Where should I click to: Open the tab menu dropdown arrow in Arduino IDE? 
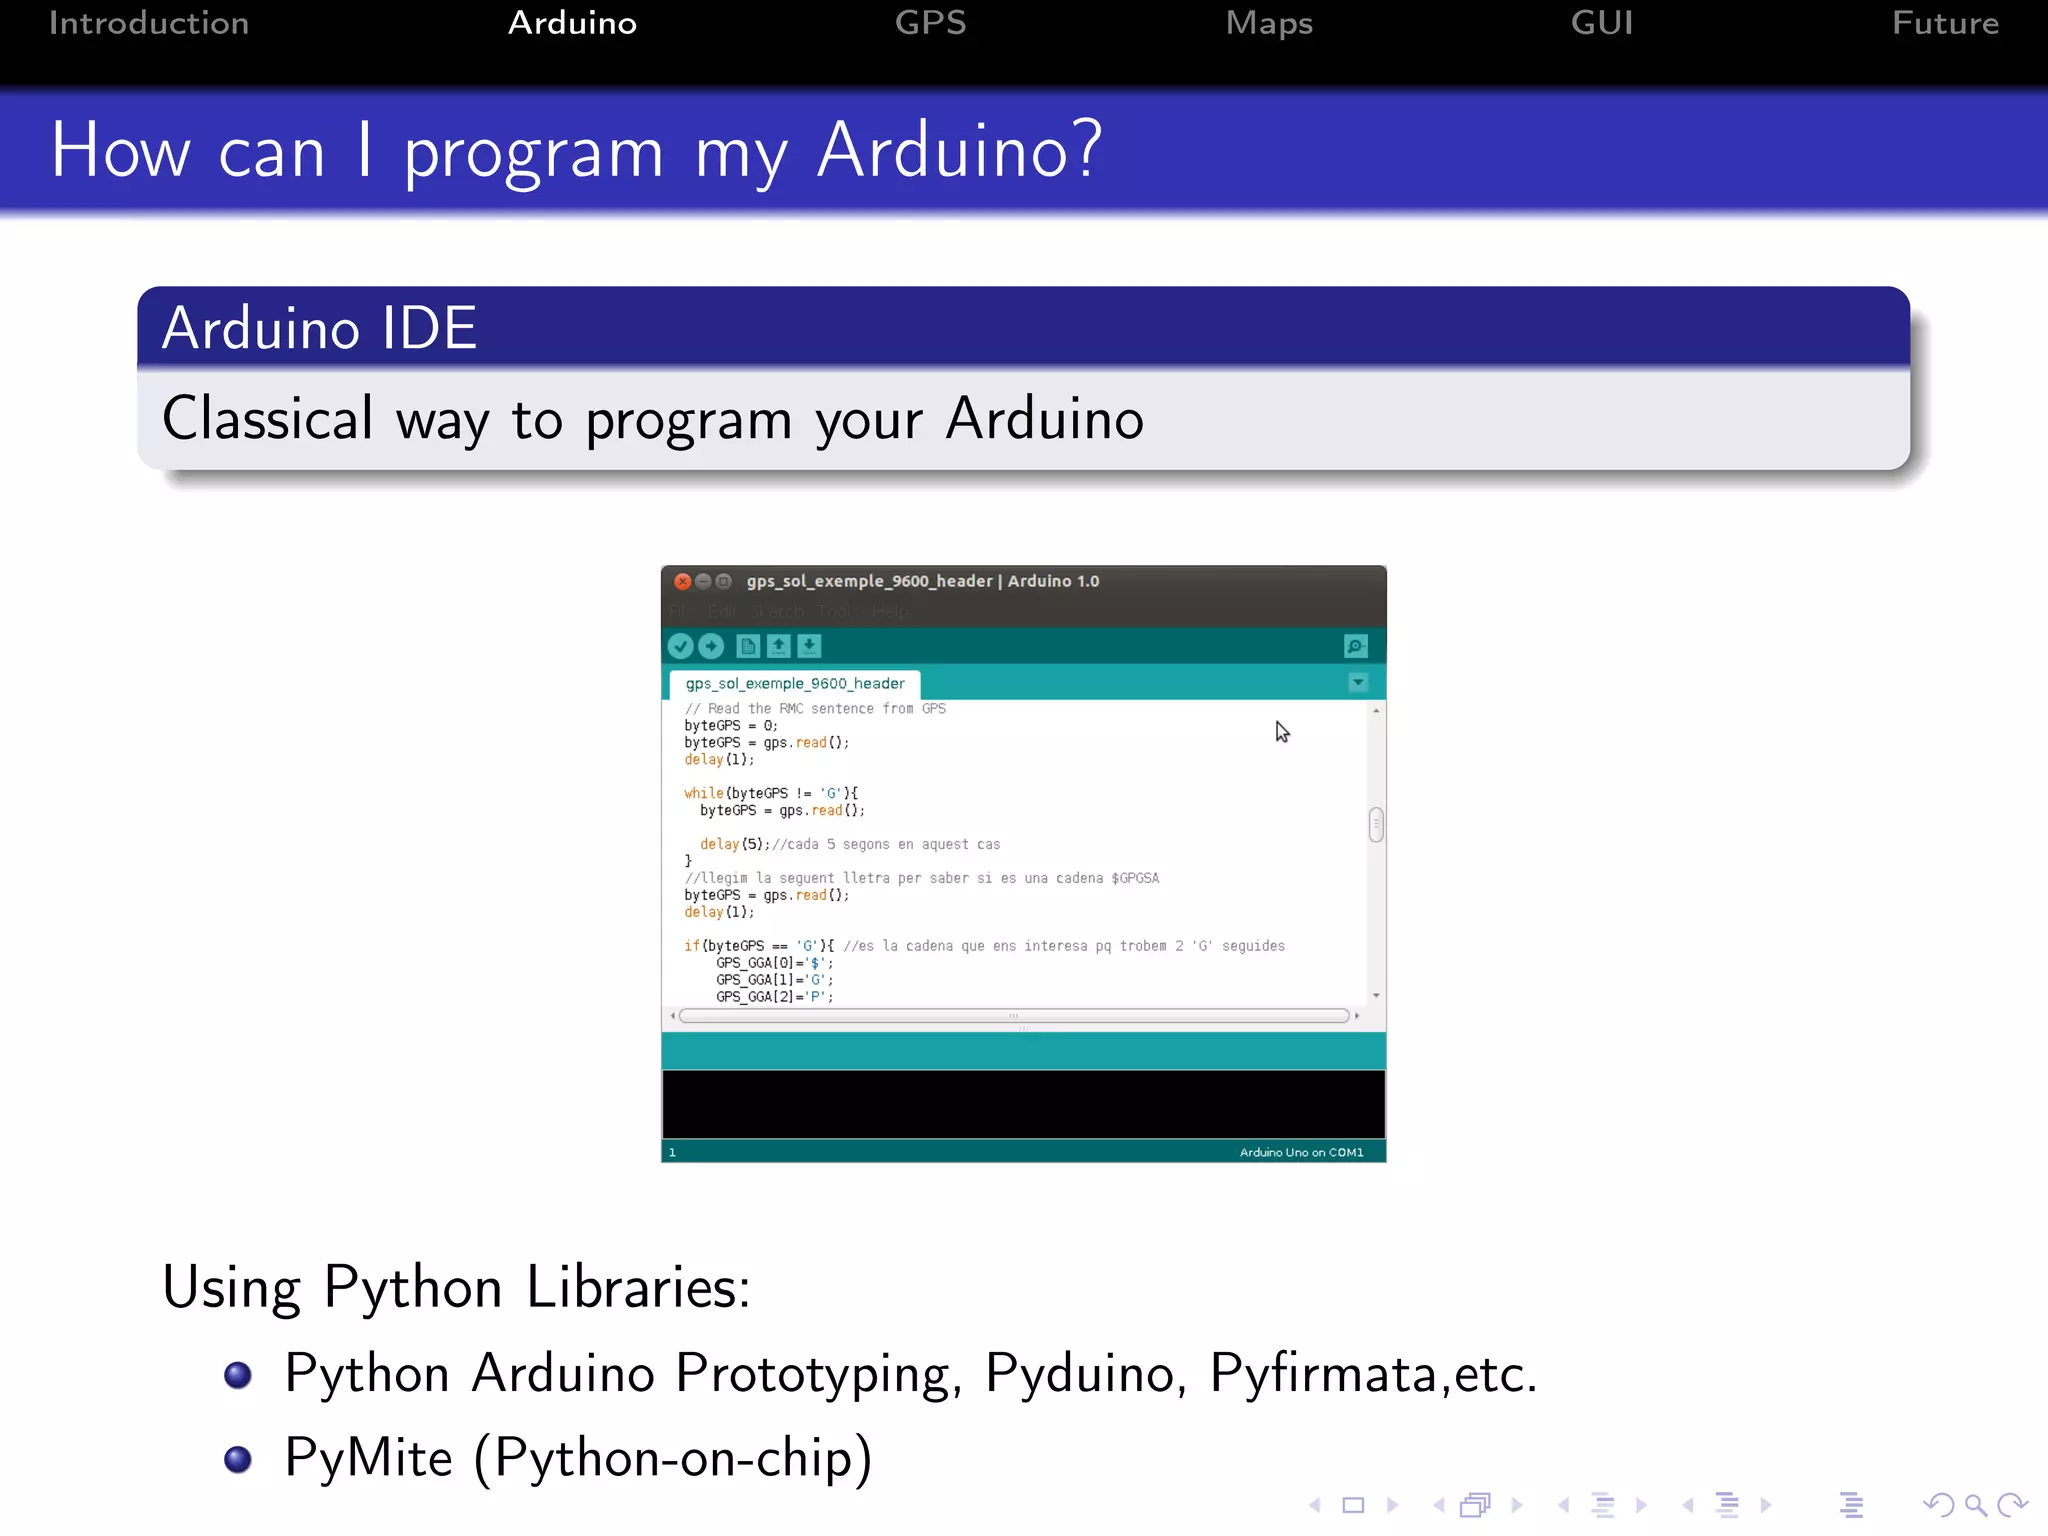click(1358, 683)
